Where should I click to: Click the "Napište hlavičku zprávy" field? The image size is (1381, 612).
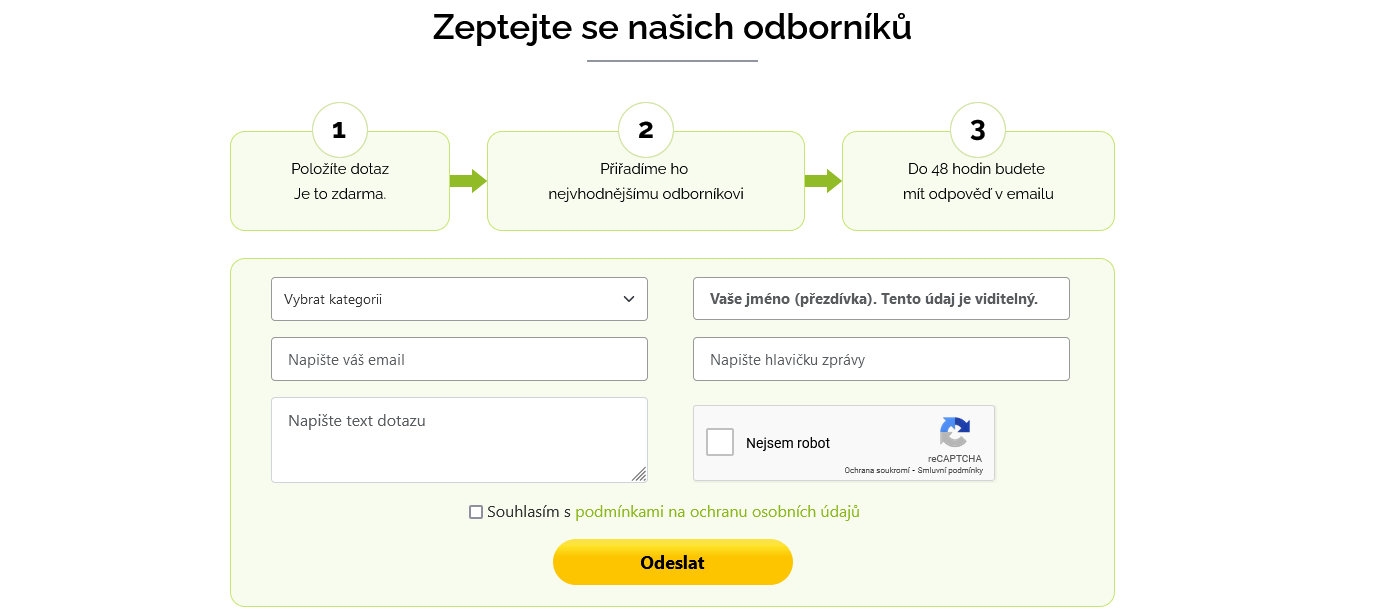pos(881,359)
